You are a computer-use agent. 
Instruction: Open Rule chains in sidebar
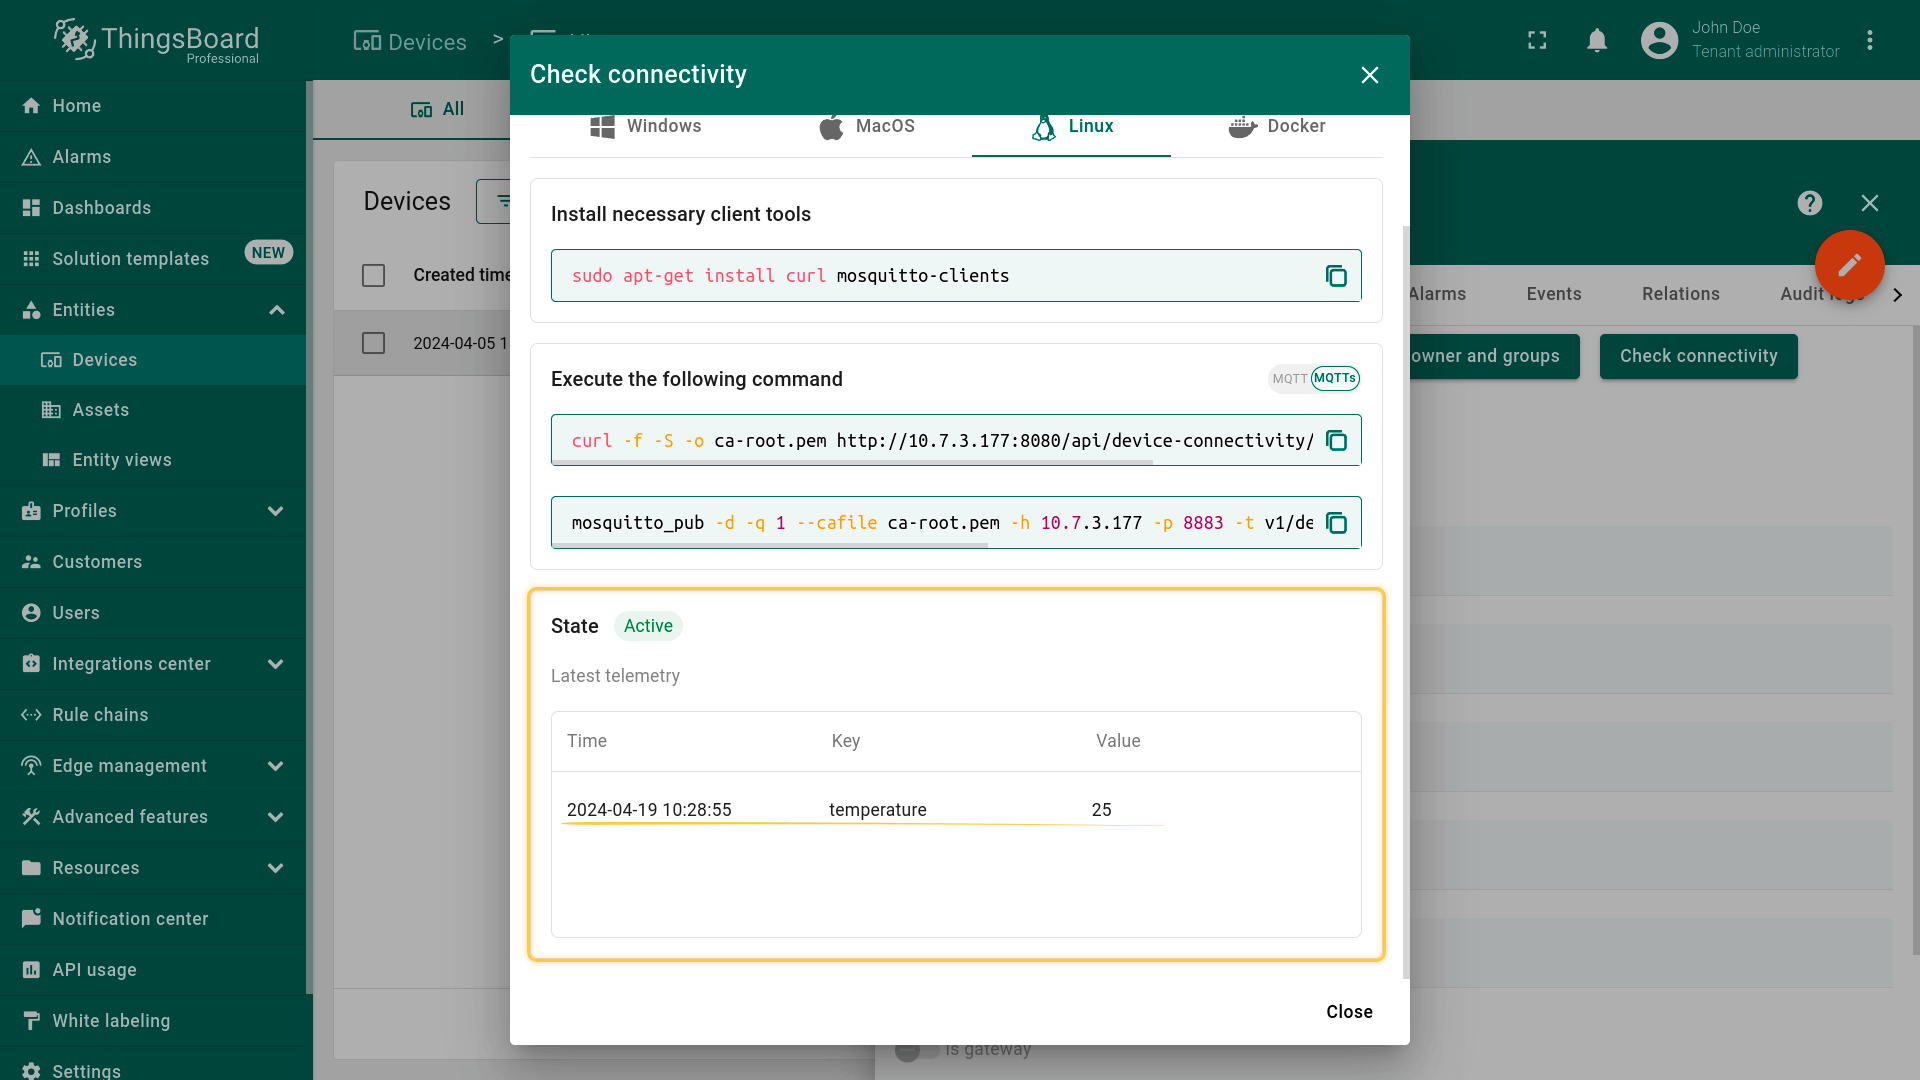click(100, 715)
